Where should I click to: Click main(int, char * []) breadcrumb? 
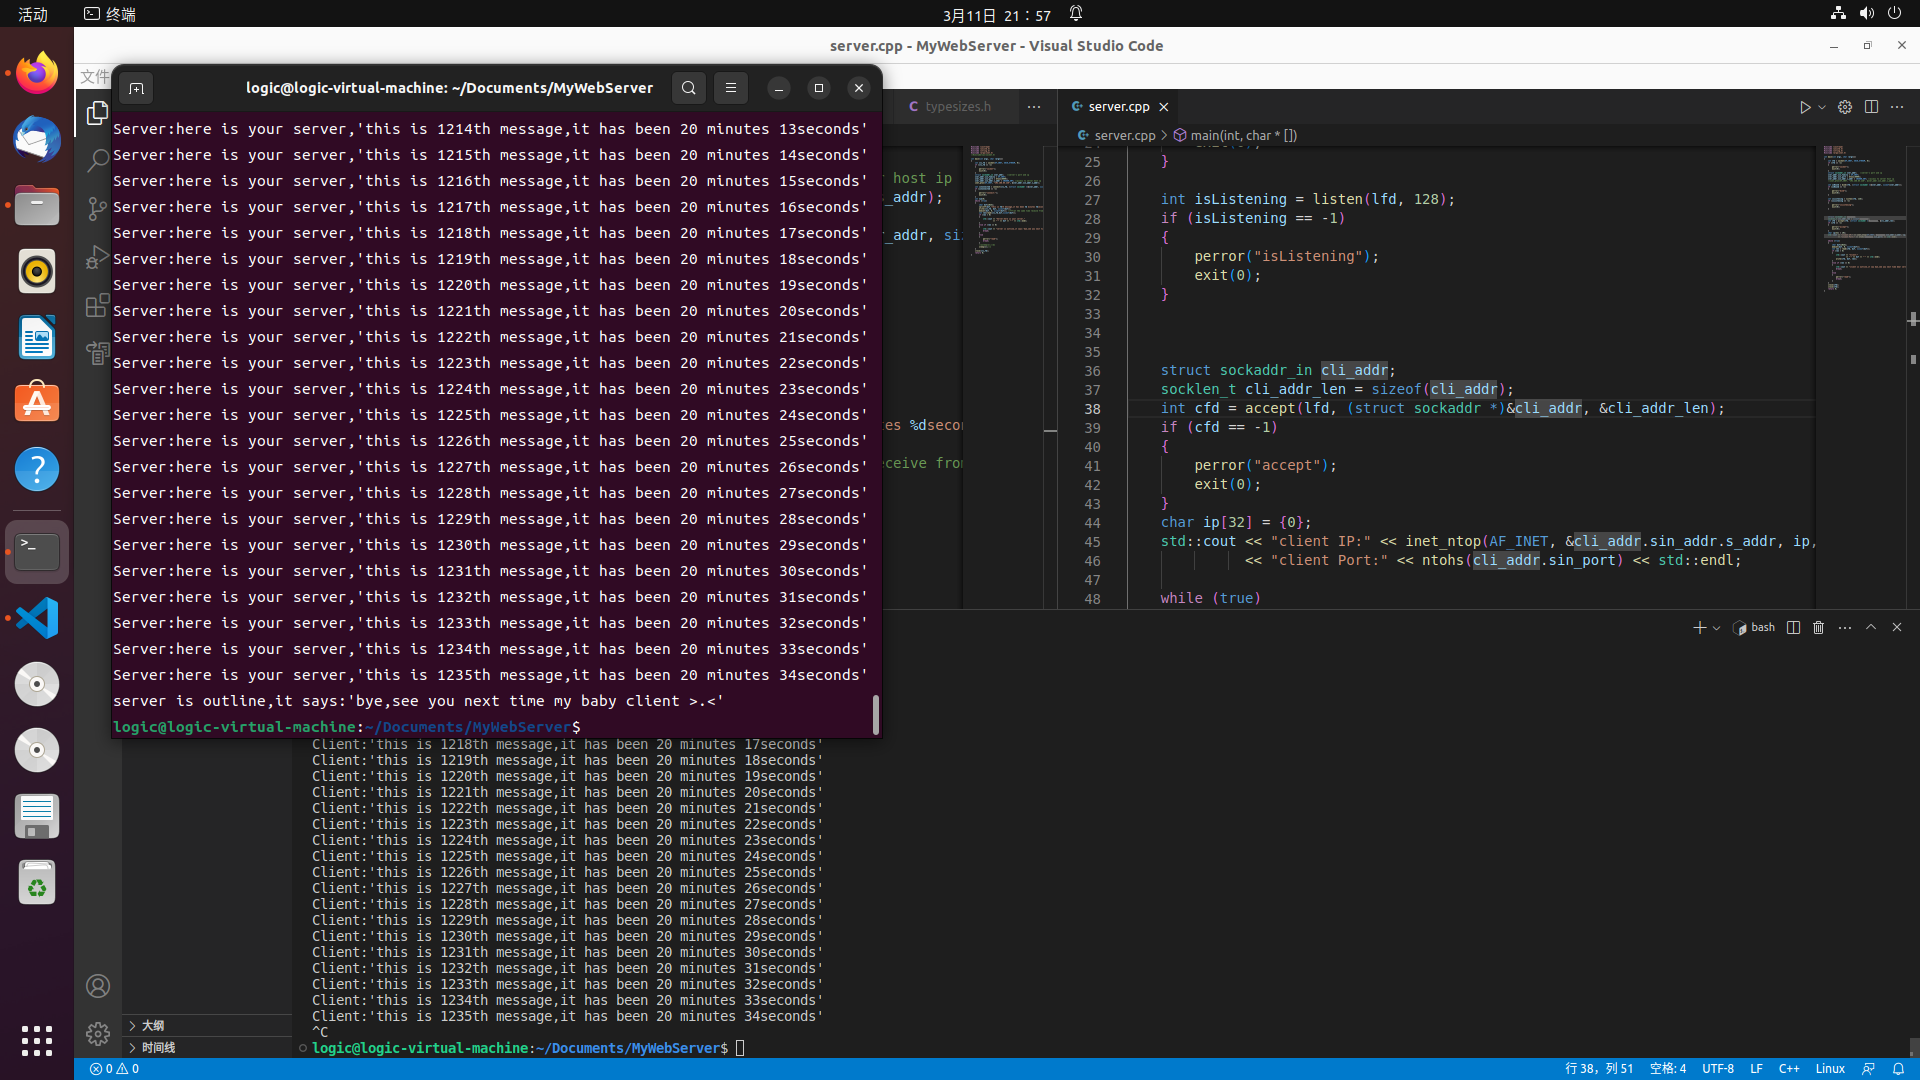(x=1235, y=135)
